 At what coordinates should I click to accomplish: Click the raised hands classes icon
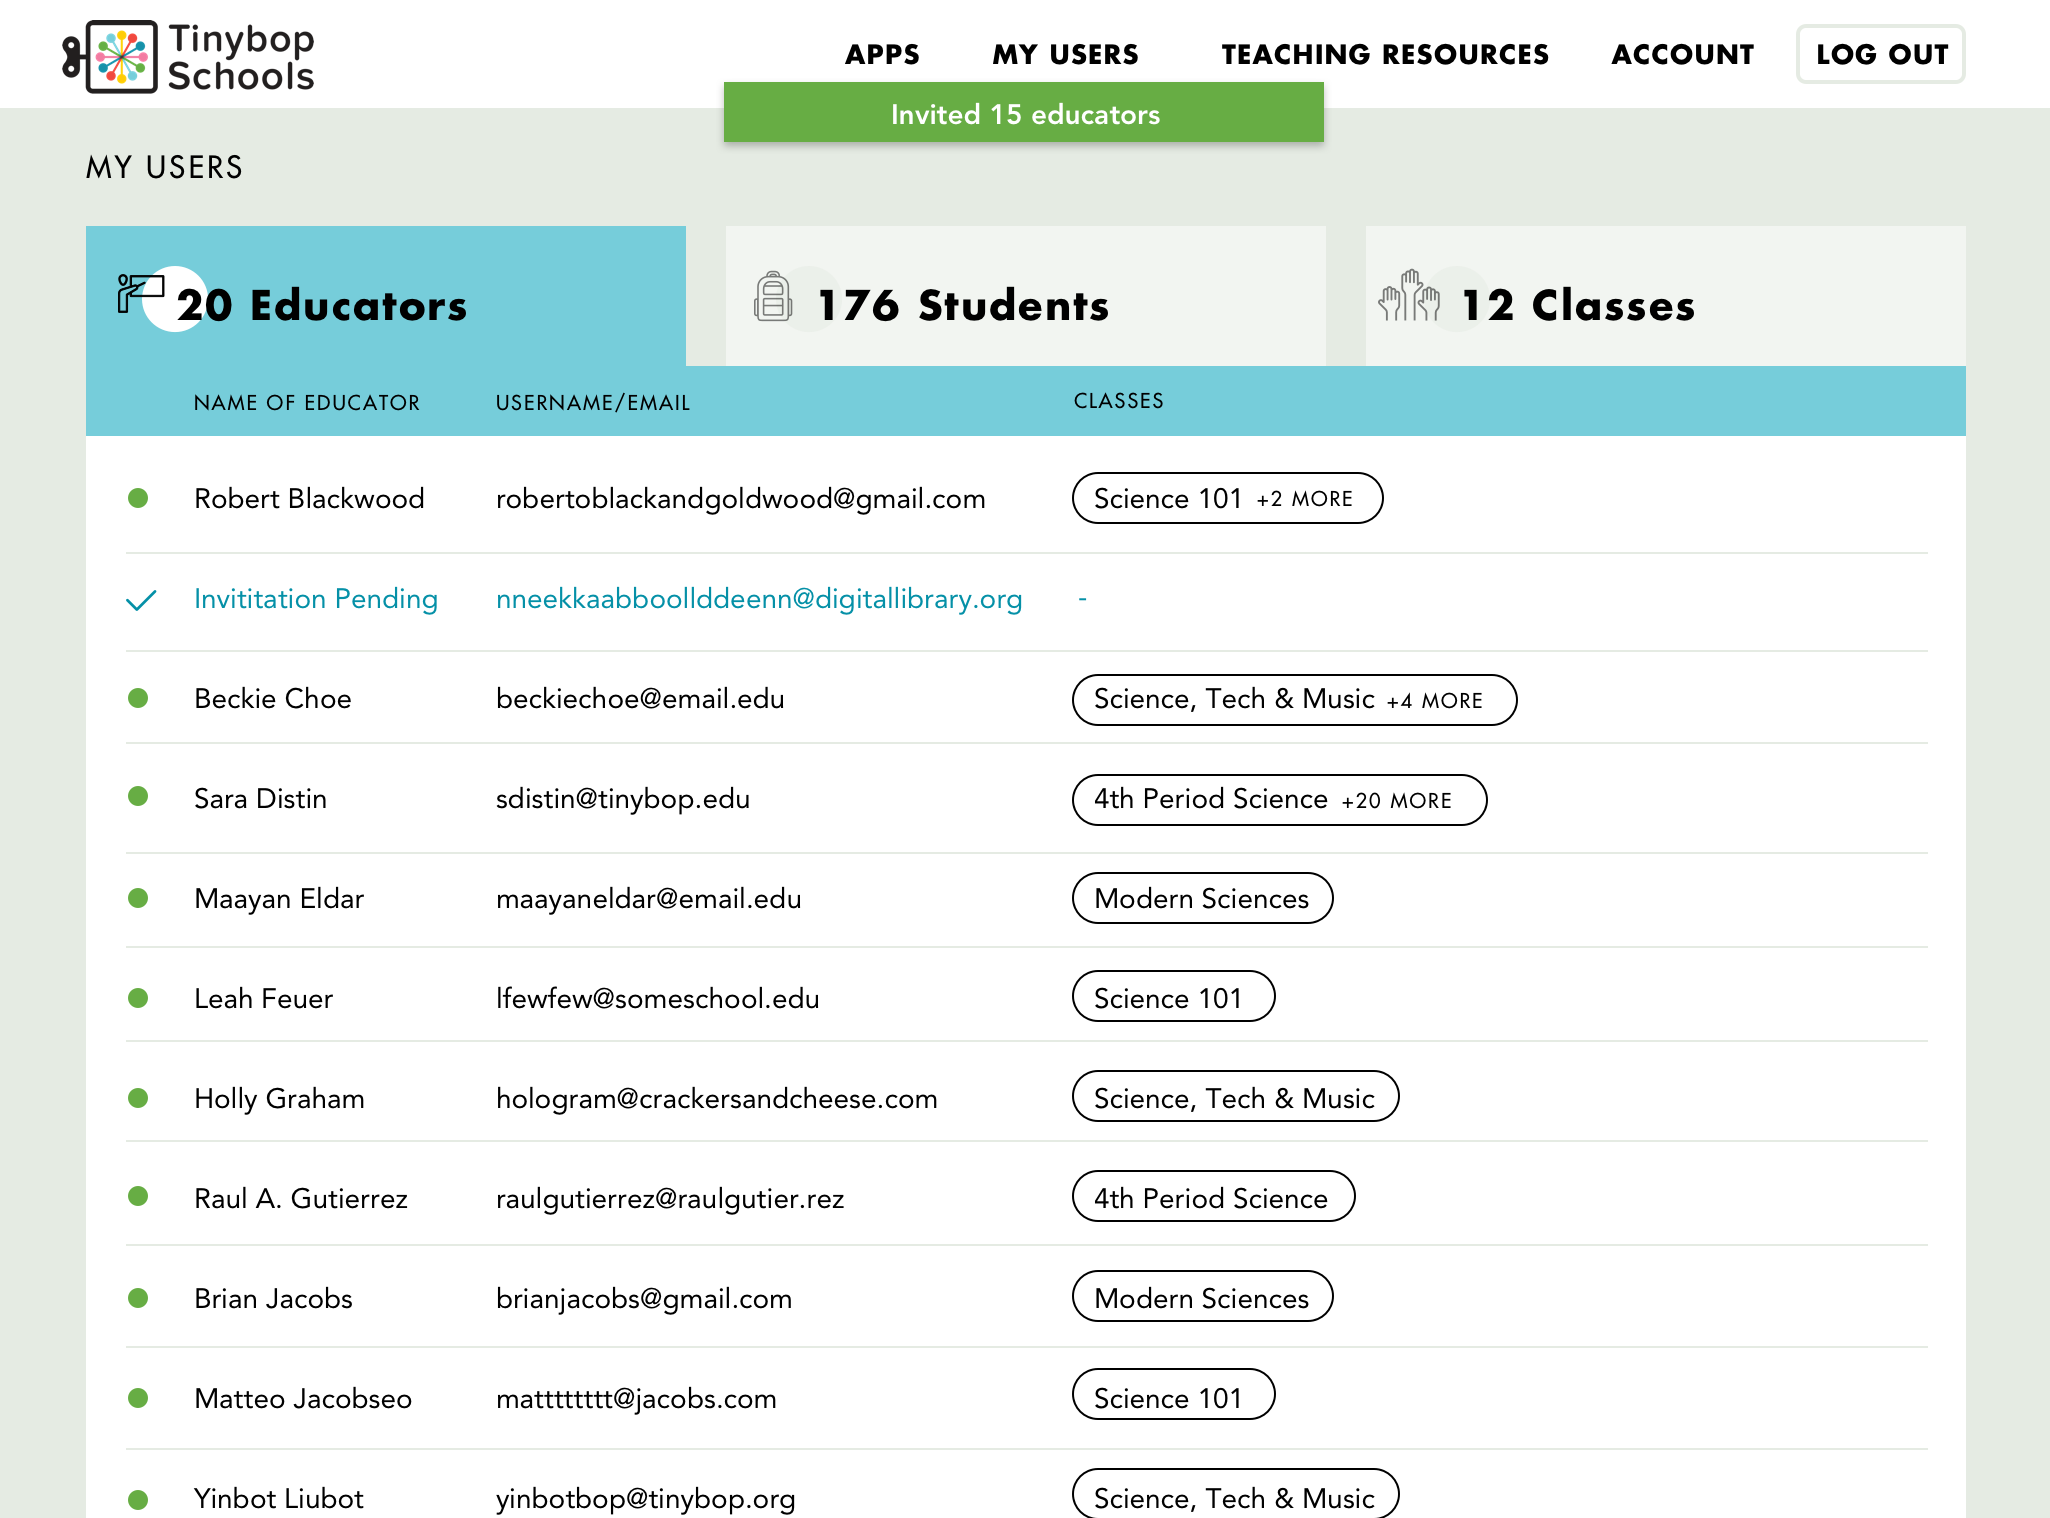point(1409,296)
